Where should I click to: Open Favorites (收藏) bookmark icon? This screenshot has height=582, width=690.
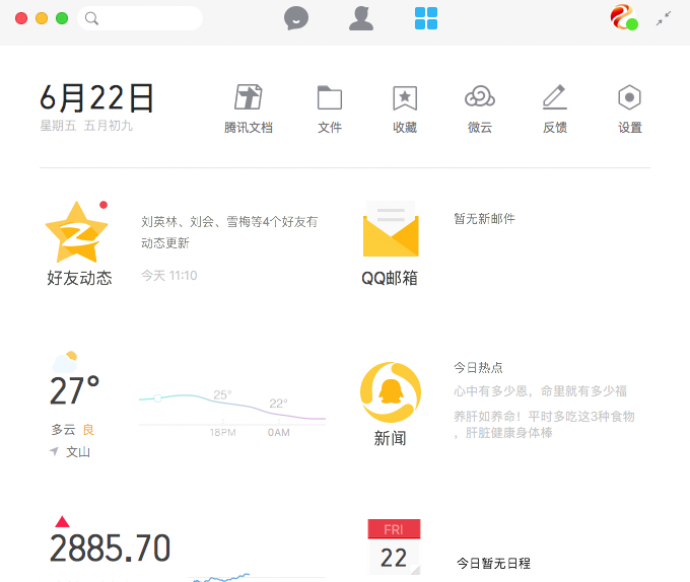pos(405,98)
